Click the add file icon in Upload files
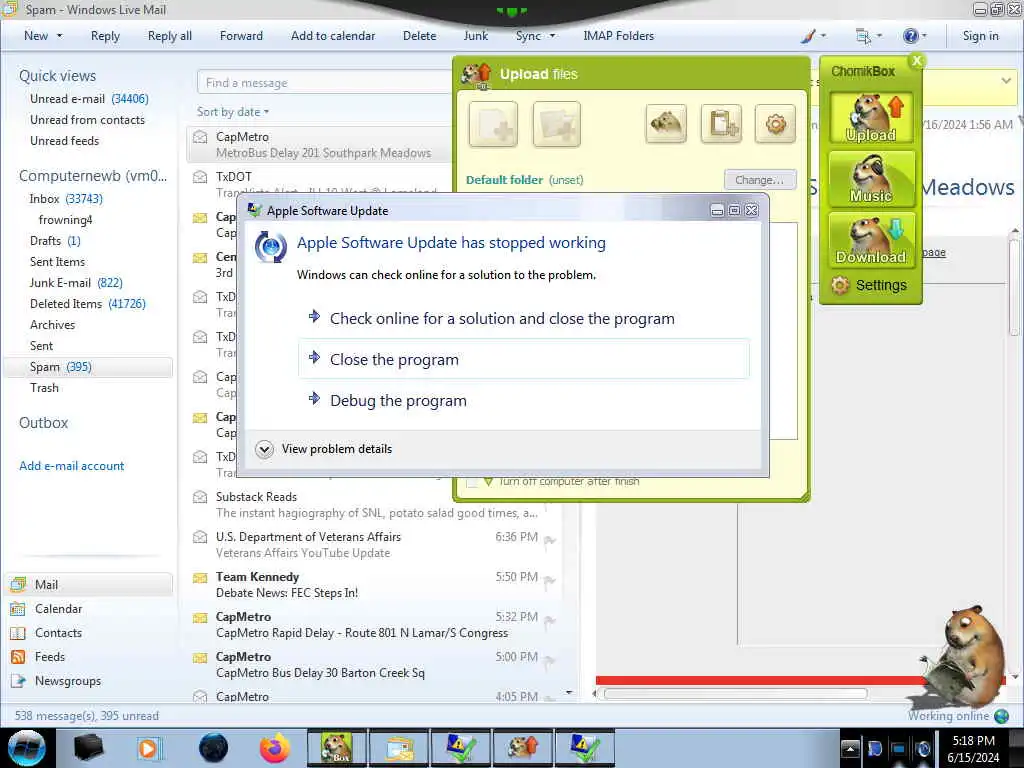The width and height of the screenshot is (1024, 768). [493, 124]
